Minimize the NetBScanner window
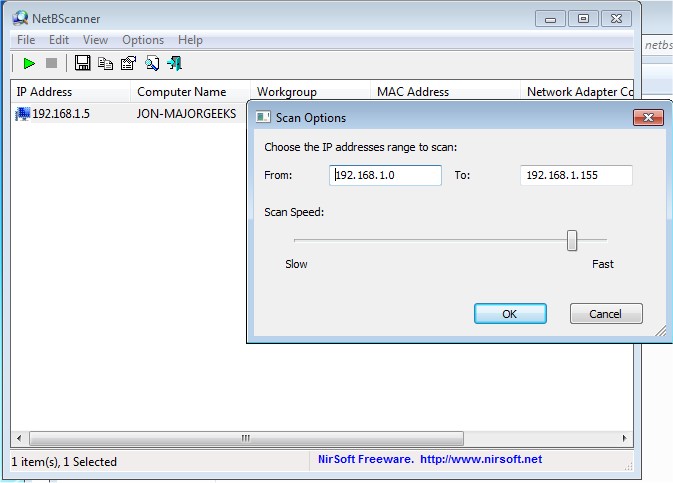The width and height of the screenshot is (673, 483). tap(550, 19)
